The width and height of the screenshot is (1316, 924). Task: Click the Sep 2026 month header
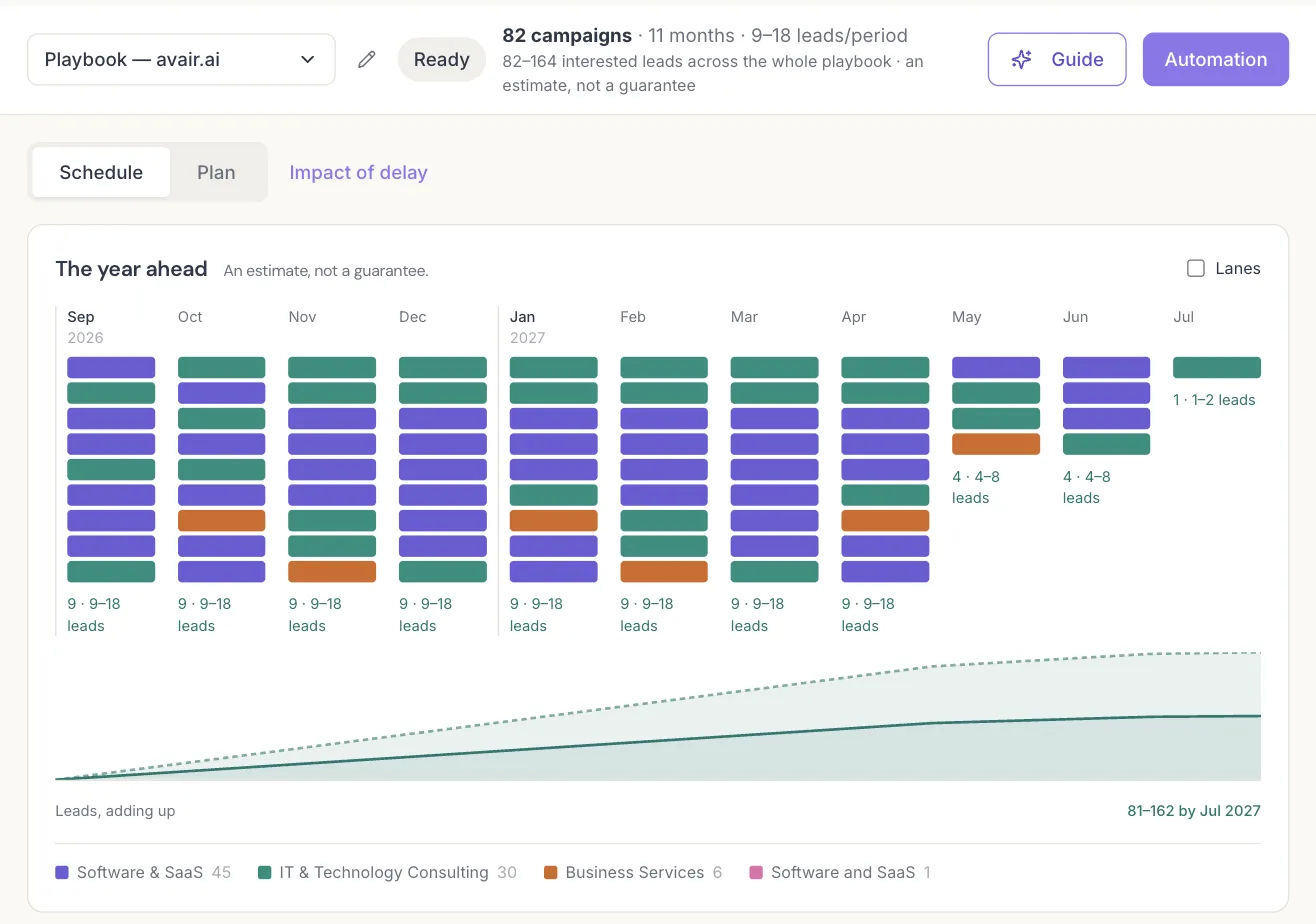coord(85,327)
